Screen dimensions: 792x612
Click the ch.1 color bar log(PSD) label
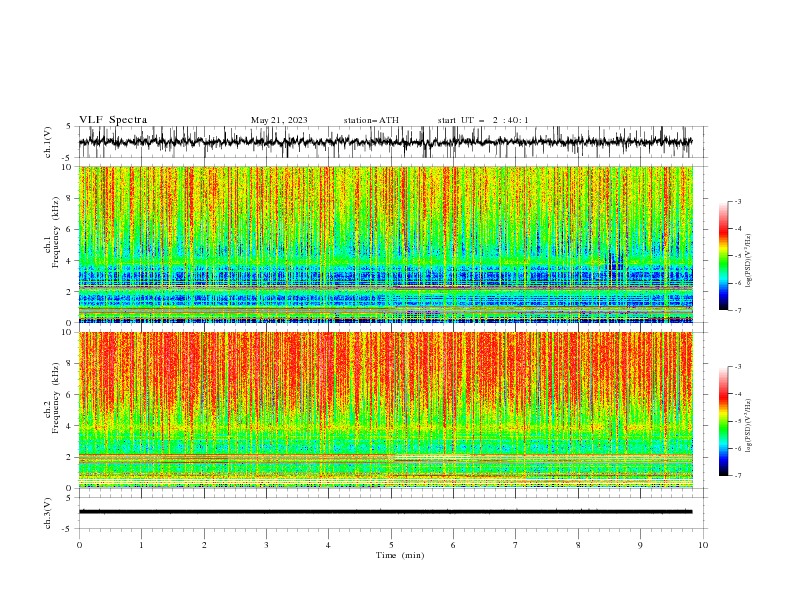(x=748, y=261)
